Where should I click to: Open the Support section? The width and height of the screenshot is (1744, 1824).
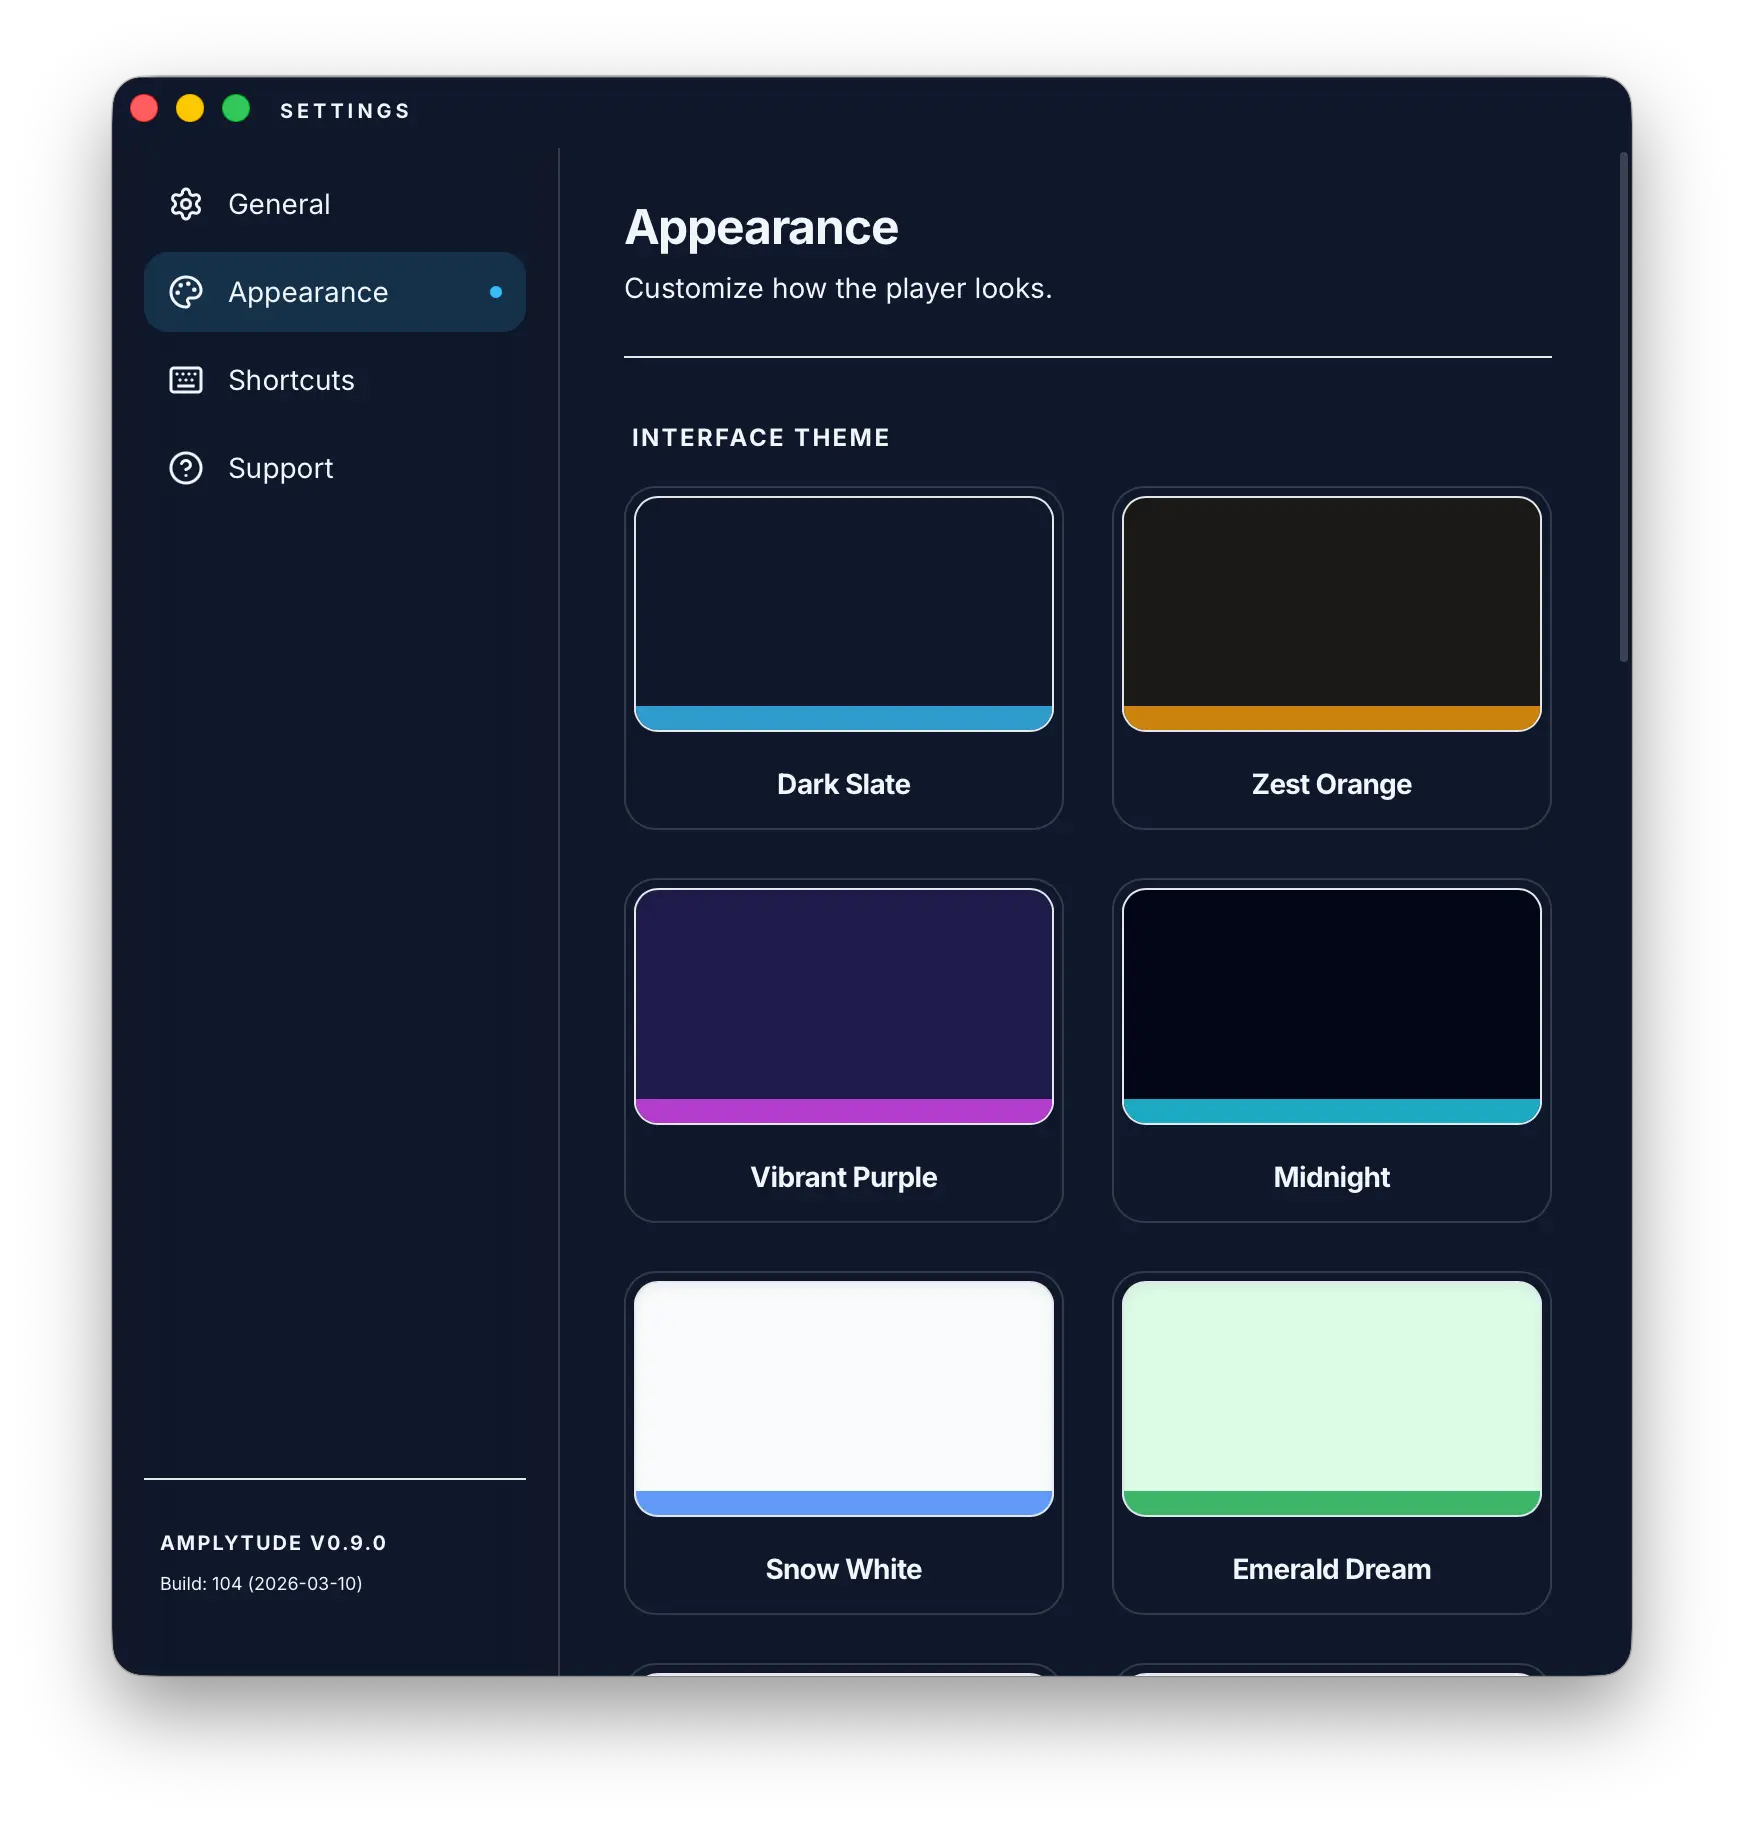(x=281, y=468)
